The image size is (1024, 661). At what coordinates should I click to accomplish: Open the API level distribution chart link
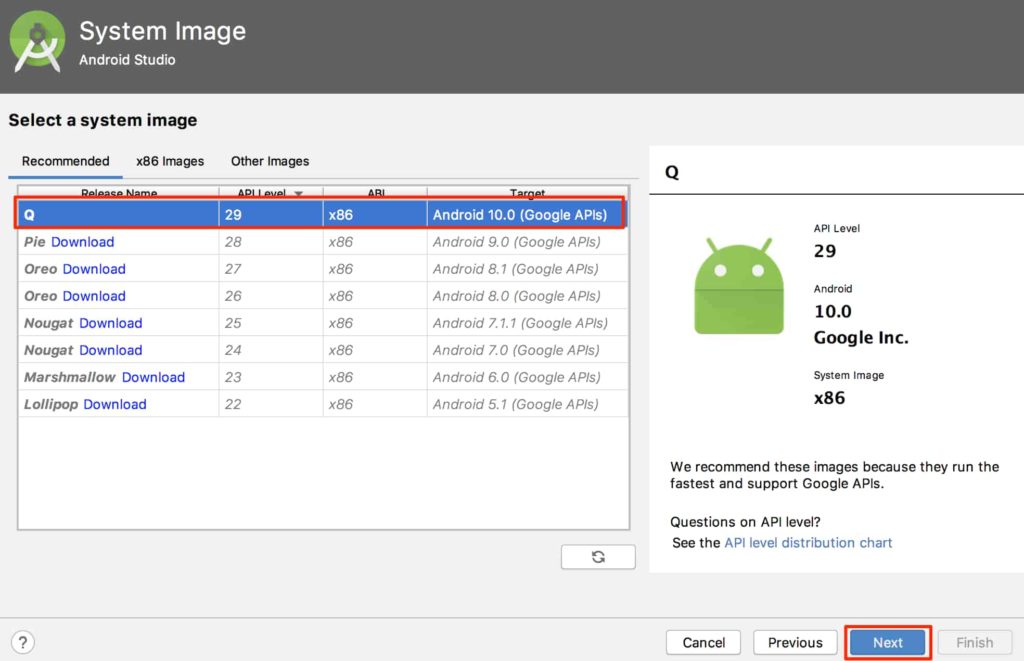pyautogui.click(x=808, y=543)
